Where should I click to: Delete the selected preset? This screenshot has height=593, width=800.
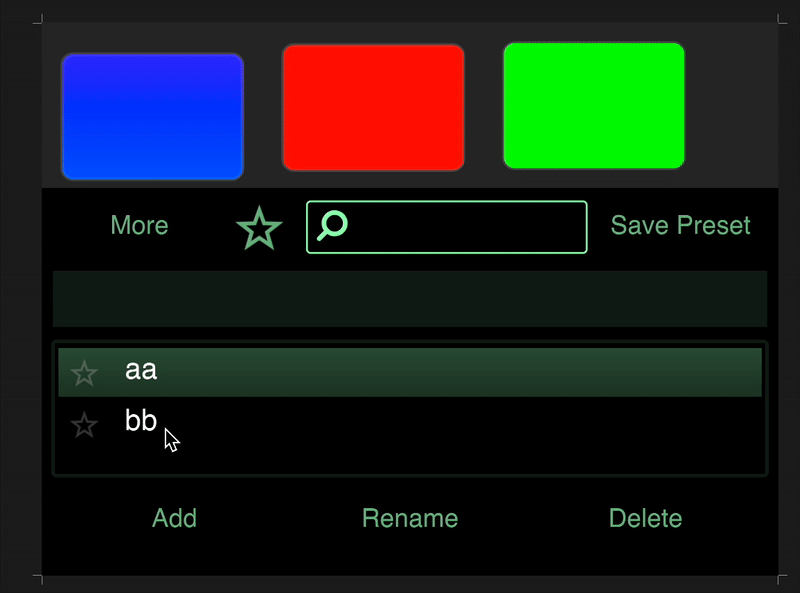click(645, 519)
